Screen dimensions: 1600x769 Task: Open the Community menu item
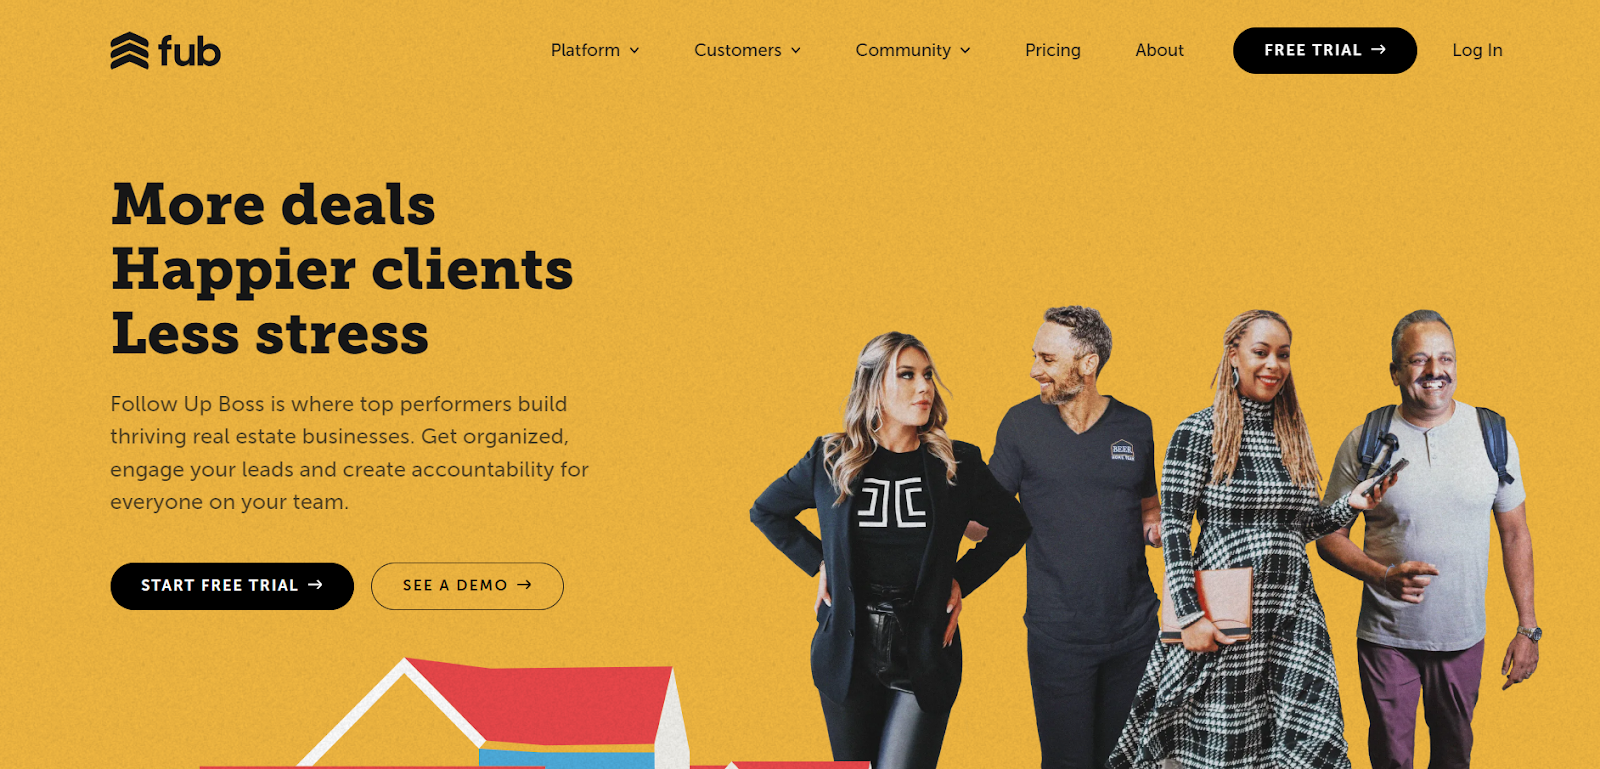(912, 50)
